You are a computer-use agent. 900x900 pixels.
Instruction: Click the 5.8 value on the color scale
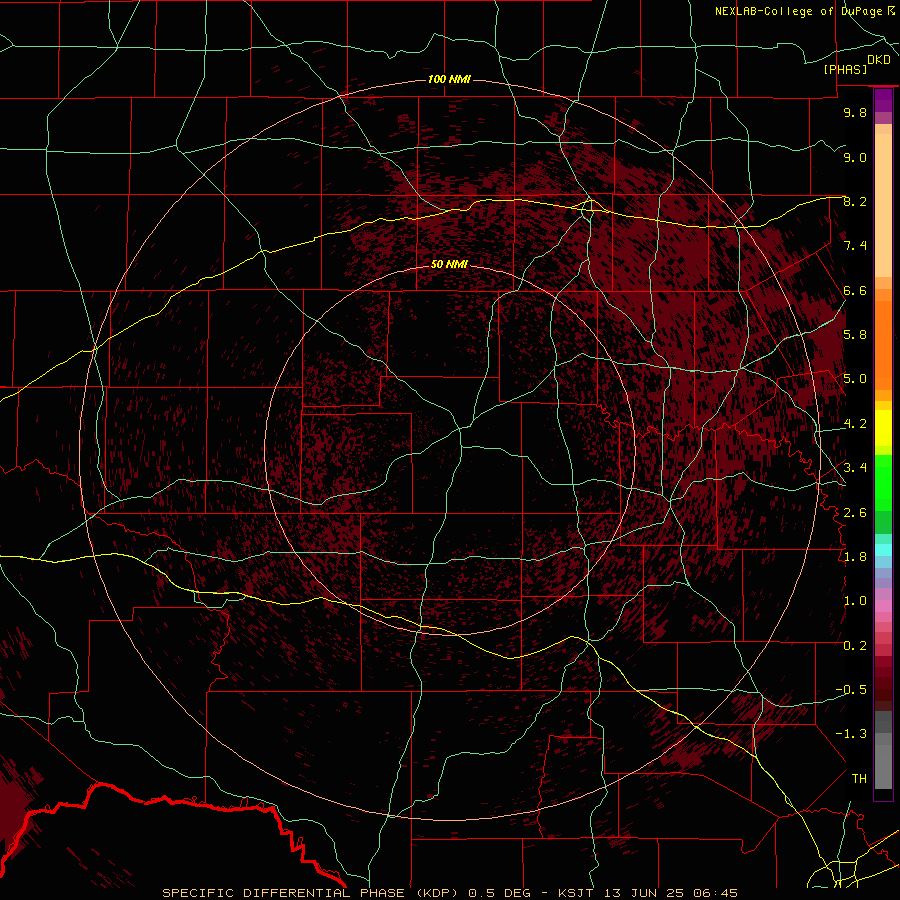coord(855,335)
